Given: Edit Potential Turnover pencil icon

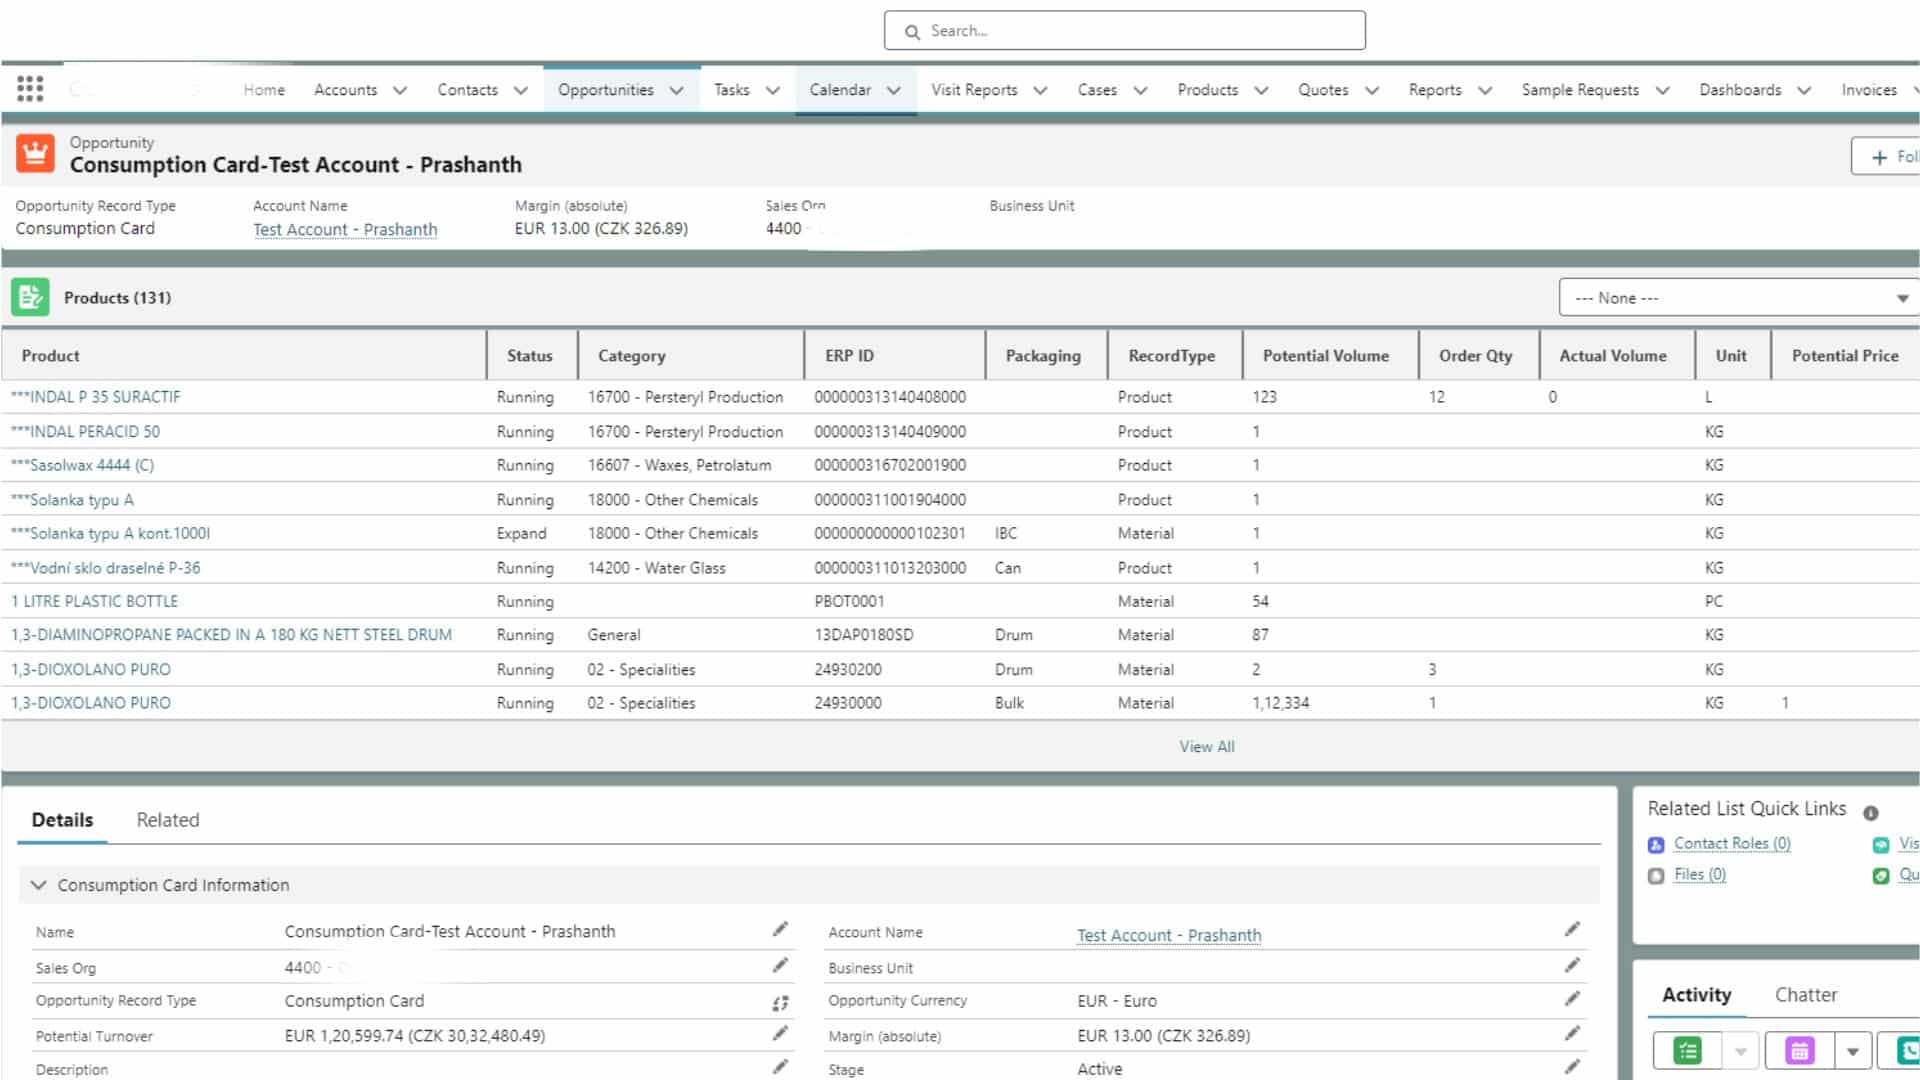Looking at the screenshot, I should point(780,1034).
